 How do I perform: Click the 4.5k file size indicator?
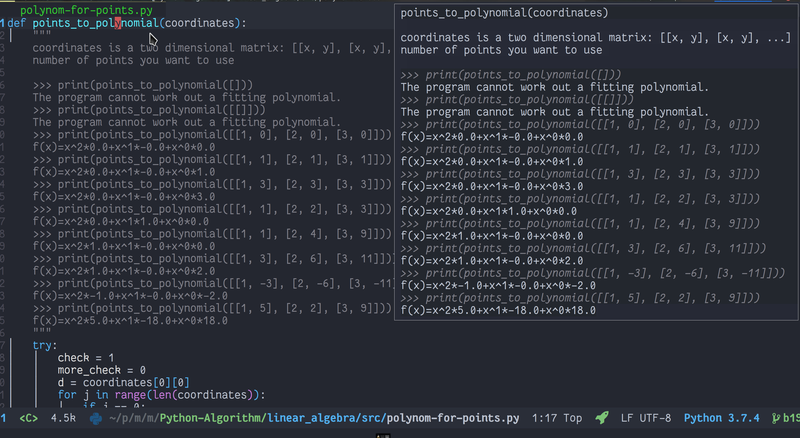click(63, 418)
